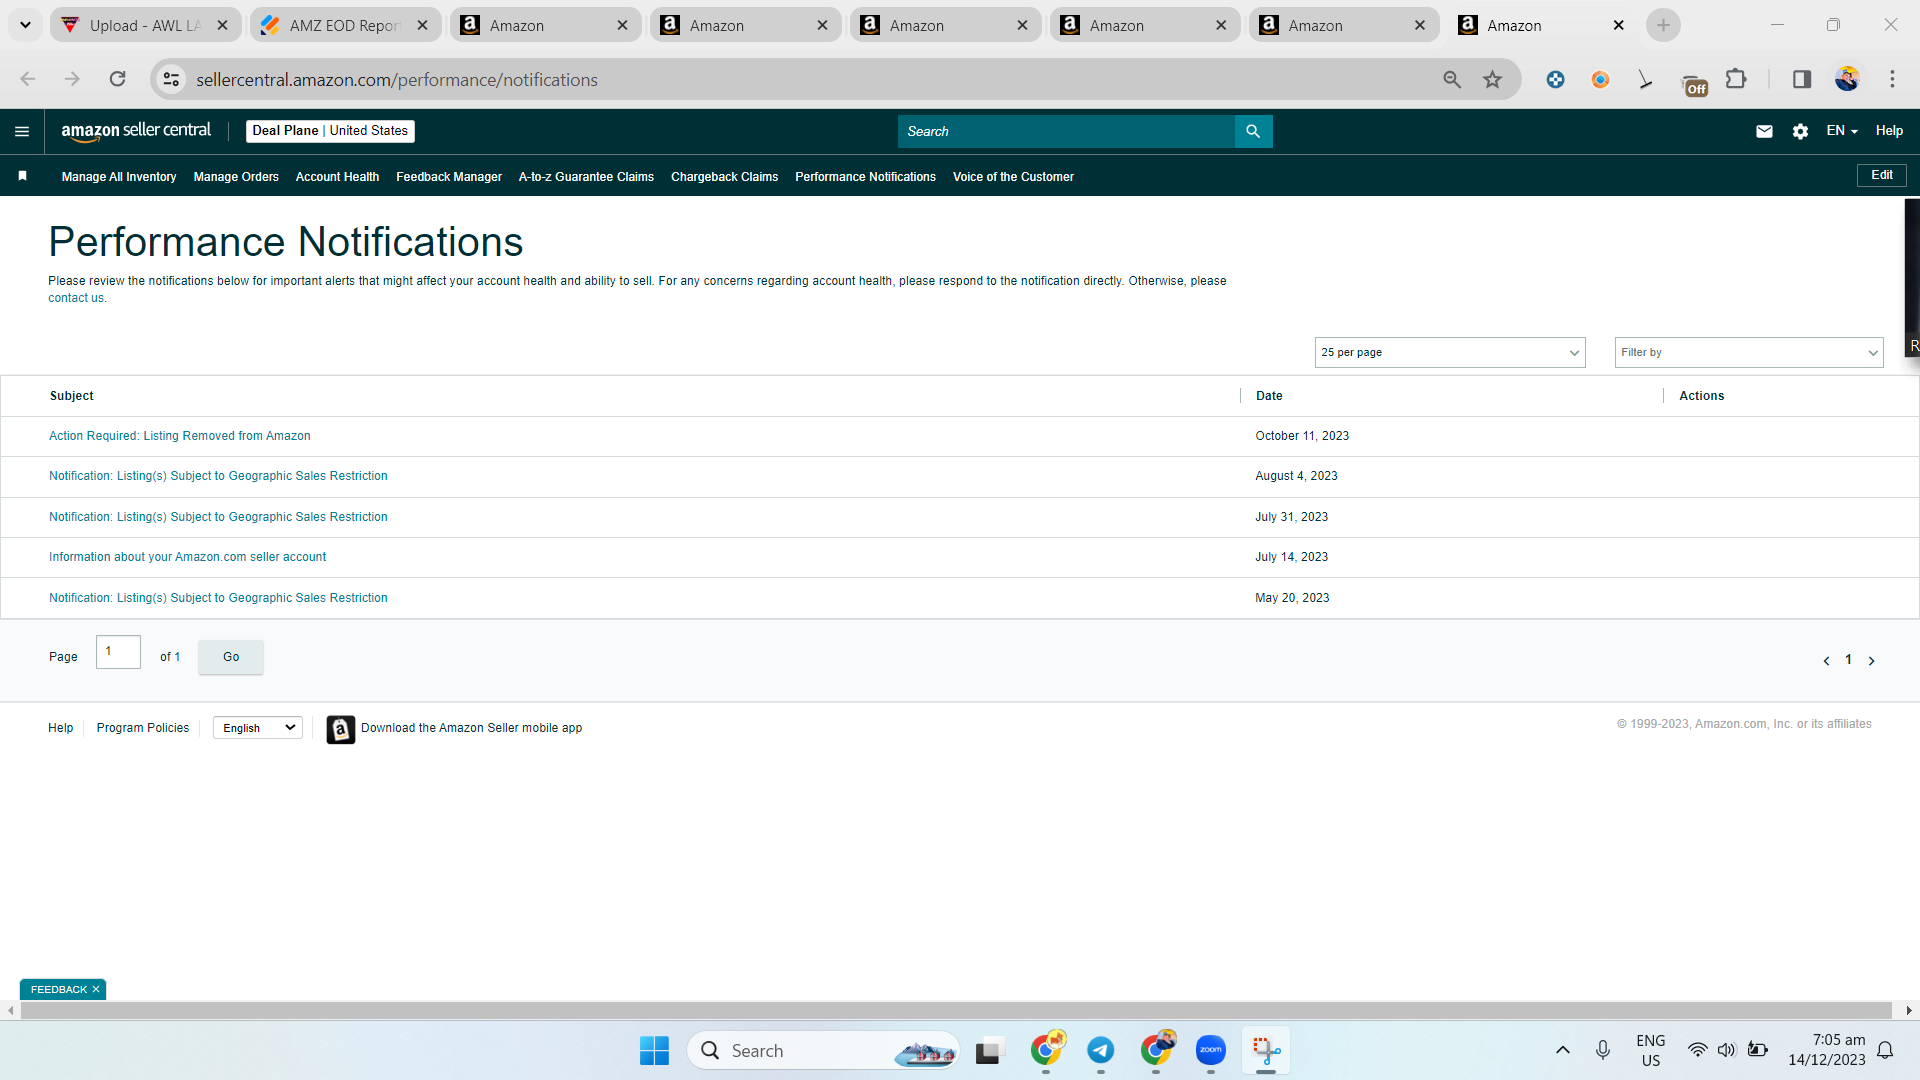Open the July 31 Geographic Sales Restriction notification
The width and height of the screenshot is (1920, 1080).
pos(218,517)
